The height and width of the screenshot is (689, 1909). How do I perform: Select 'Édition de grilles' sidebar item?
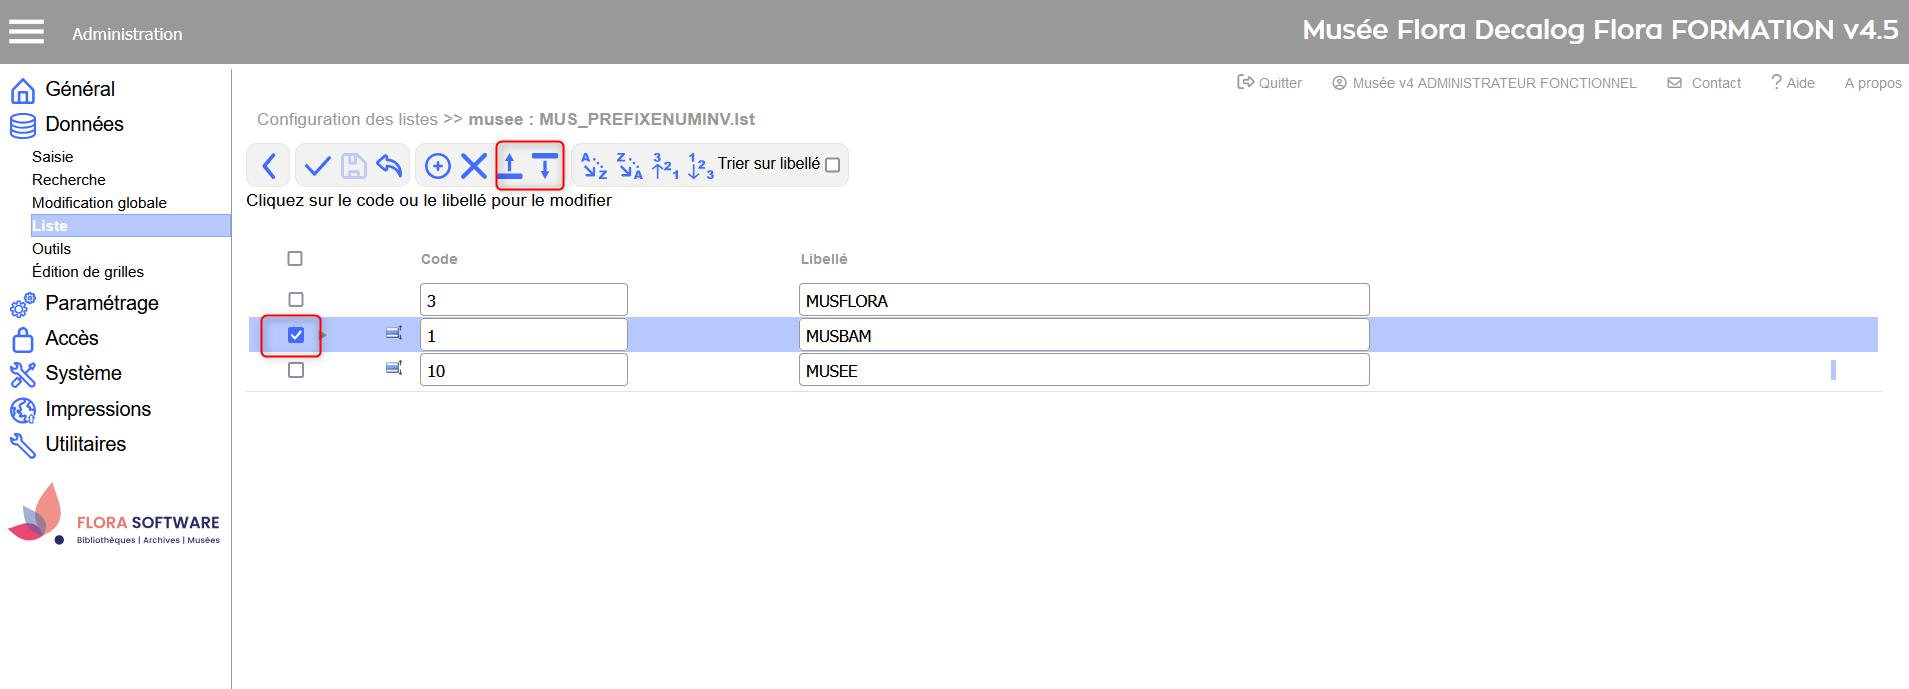coord(88,272)
